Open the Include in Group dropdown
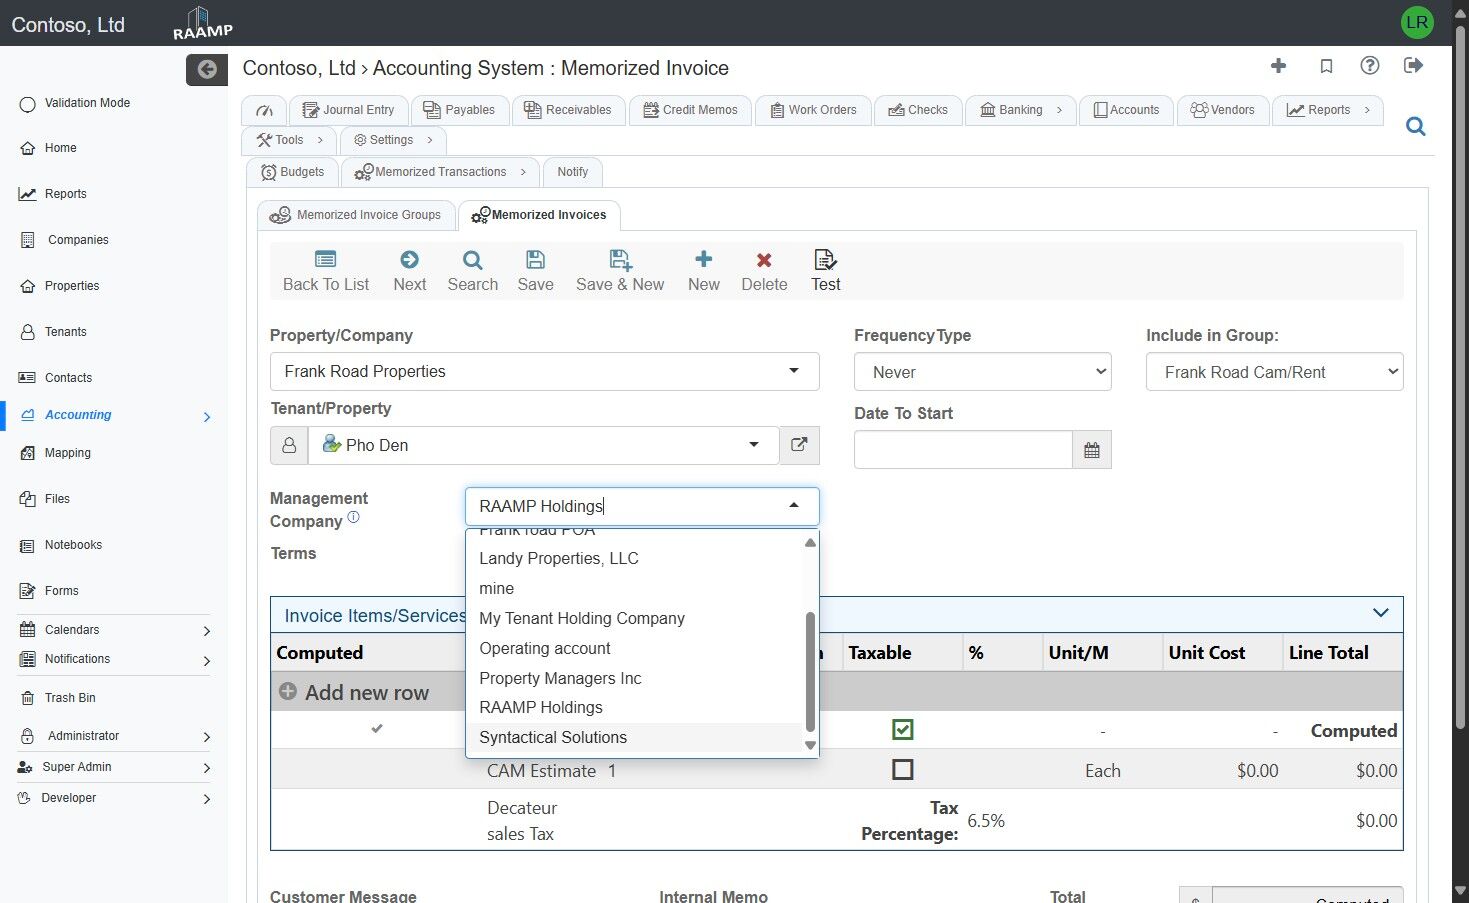The width and height of the screenshot is (1469, 903). pos(1274,372)
